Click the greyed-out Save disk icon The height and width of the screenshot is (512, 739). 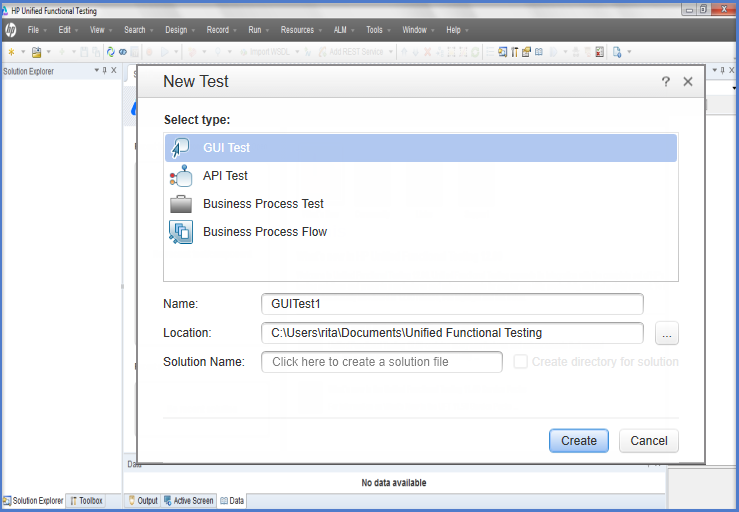point(84,52)
